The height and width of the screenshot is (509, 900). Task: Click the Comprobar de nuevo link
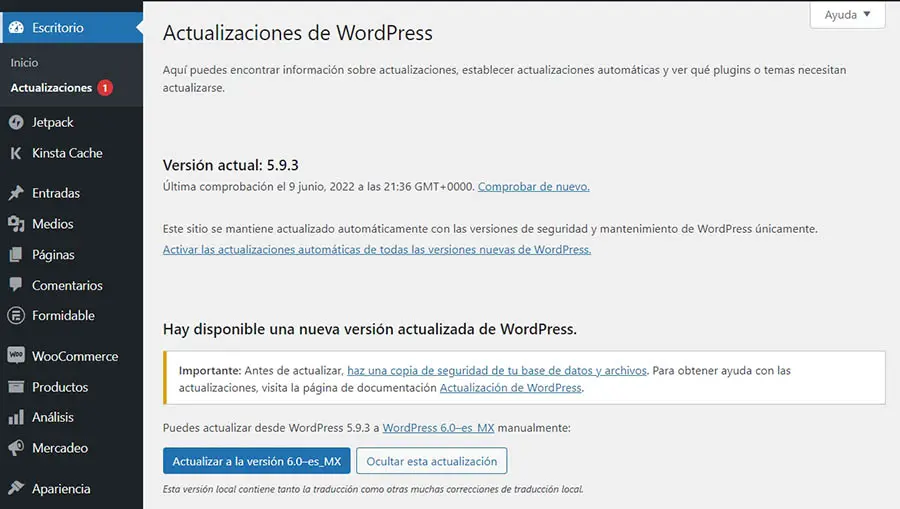tap(533, 186)
